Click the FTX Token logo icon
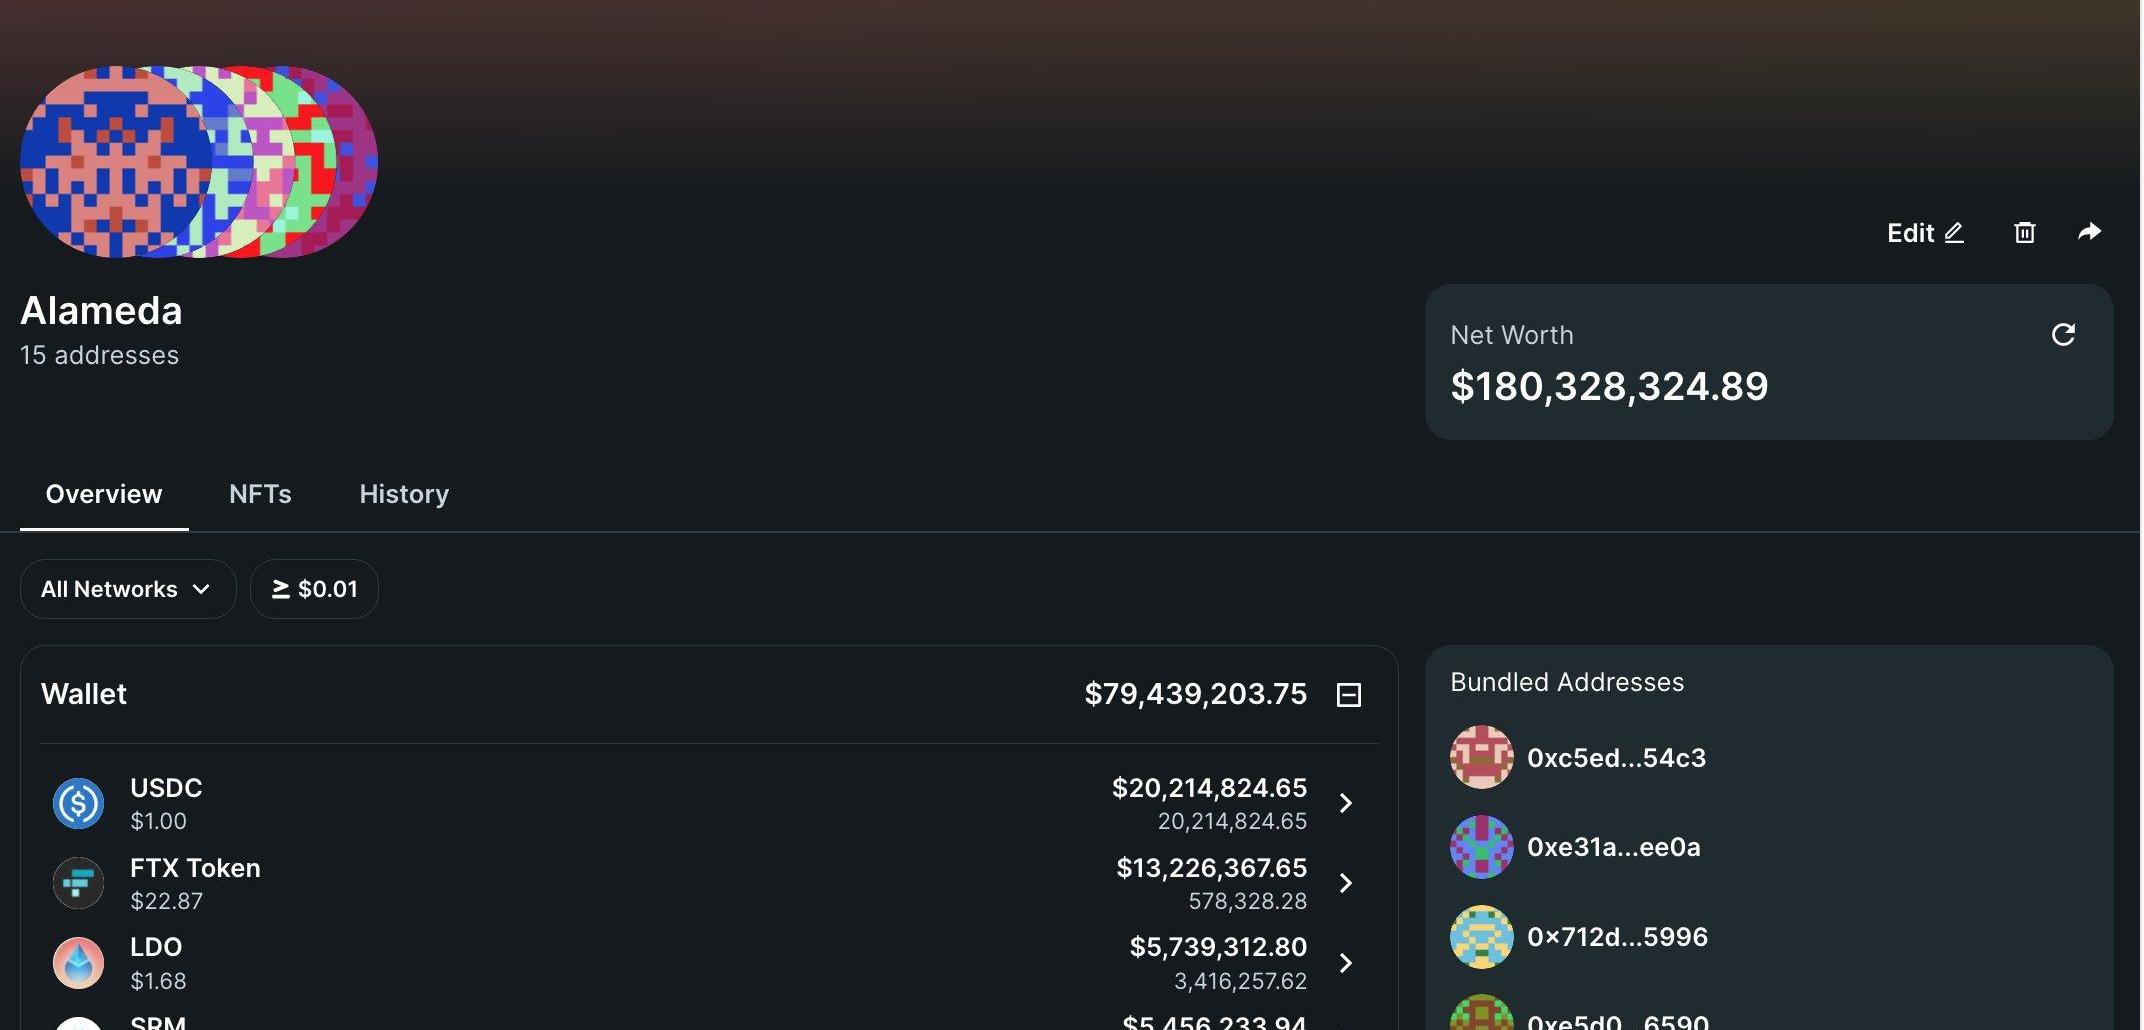The image size is (2144, 1030). 78,883
